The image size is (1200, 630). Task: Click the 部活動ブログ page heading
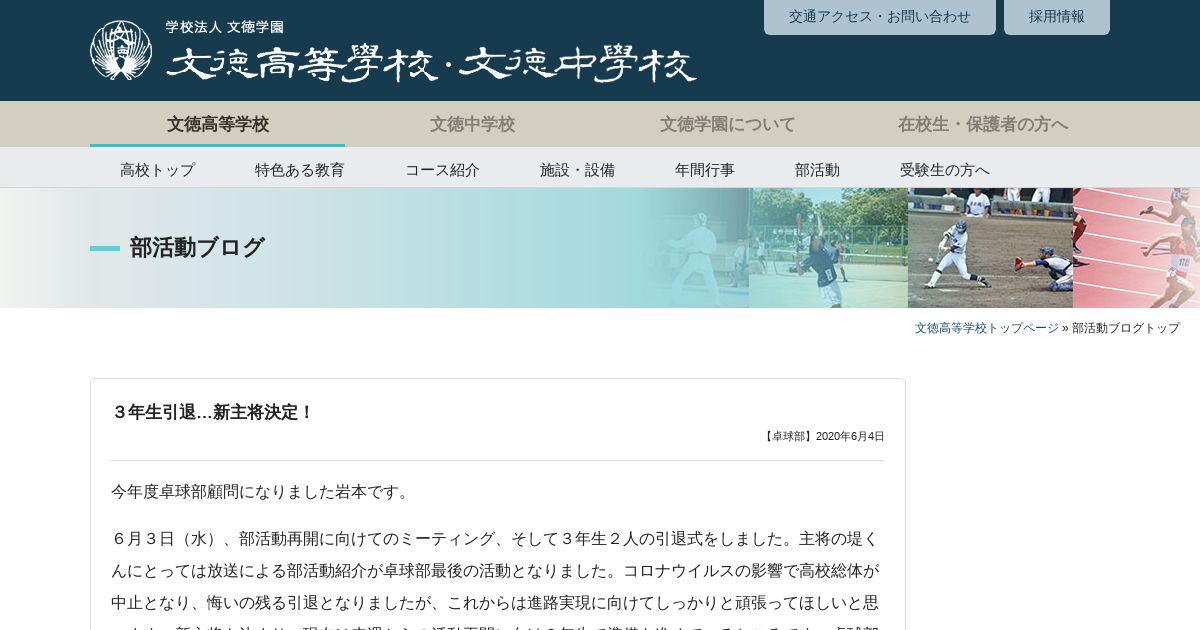click(197, 247)
